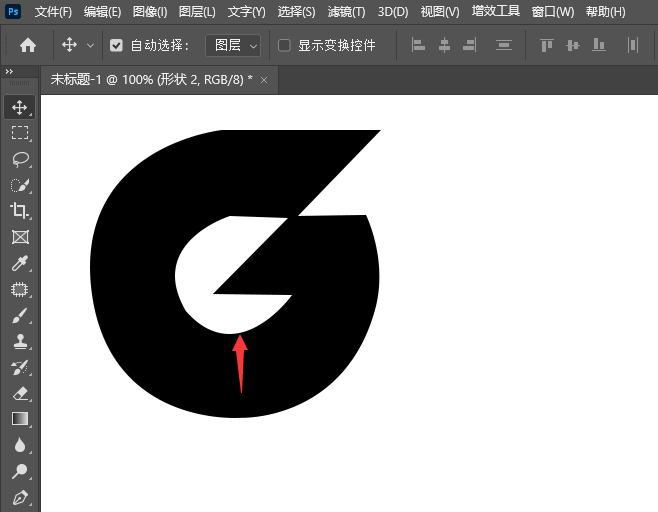Click the 未标题-1 document tab

click(149, 80)
